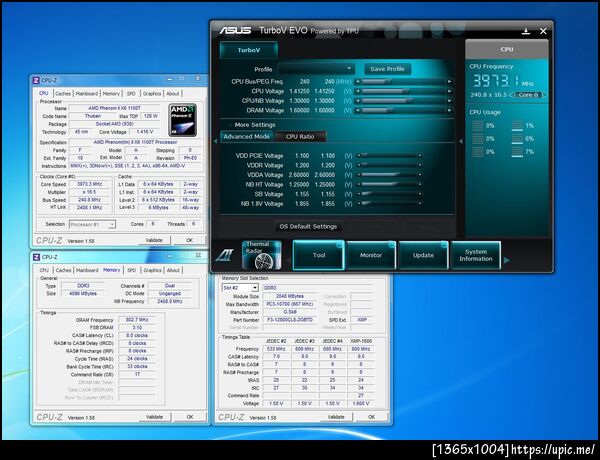The height and width of the screenshot is (460, 600).
Task: Minimize TurboV EVO to tray icon
Action: point(526,31)
